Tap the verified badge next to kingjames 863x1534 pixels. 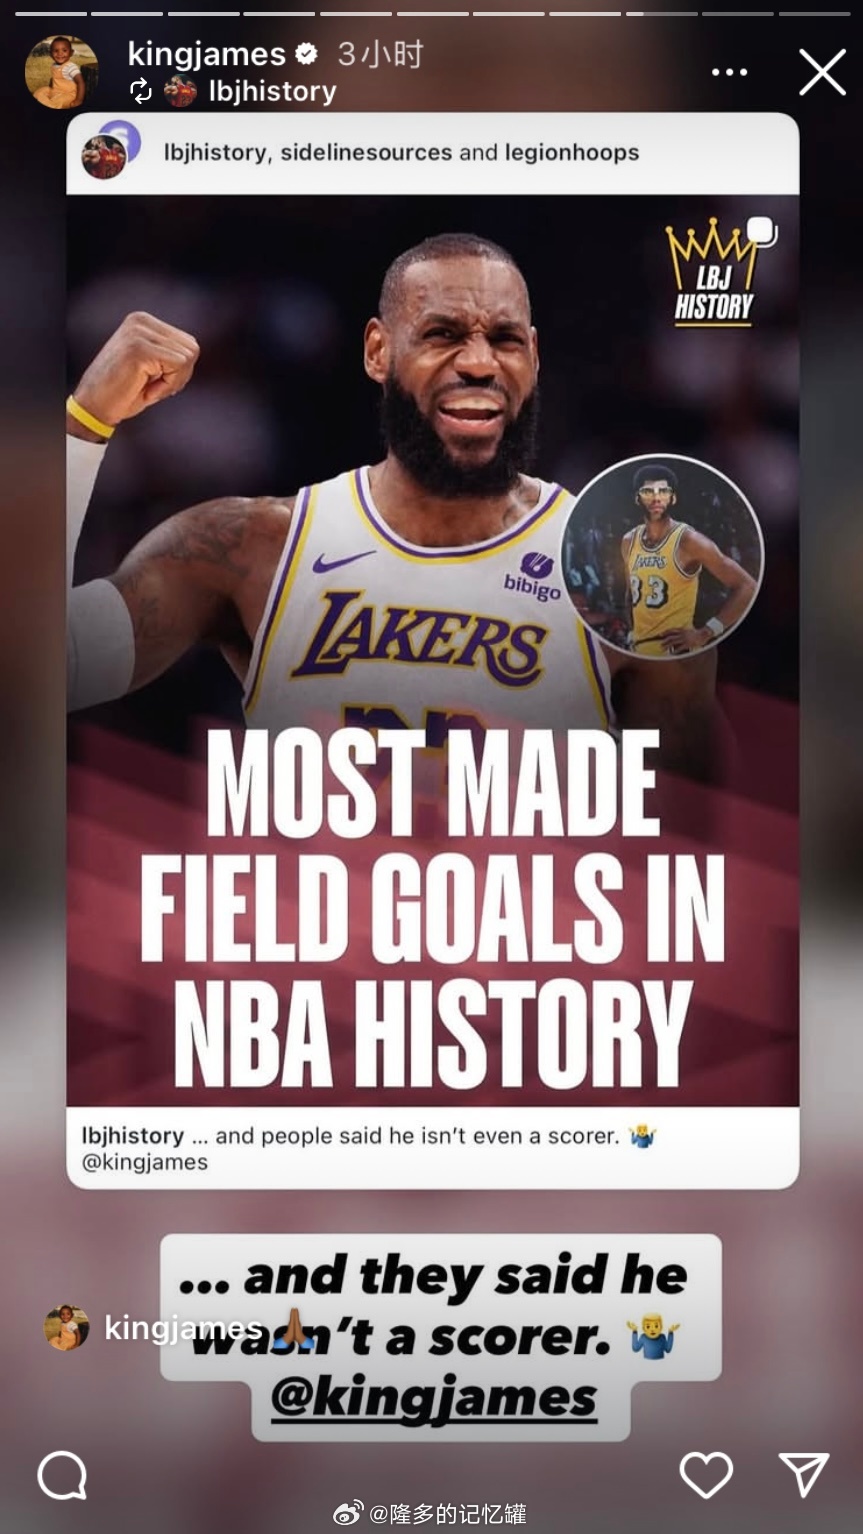(x=306, y=54)
